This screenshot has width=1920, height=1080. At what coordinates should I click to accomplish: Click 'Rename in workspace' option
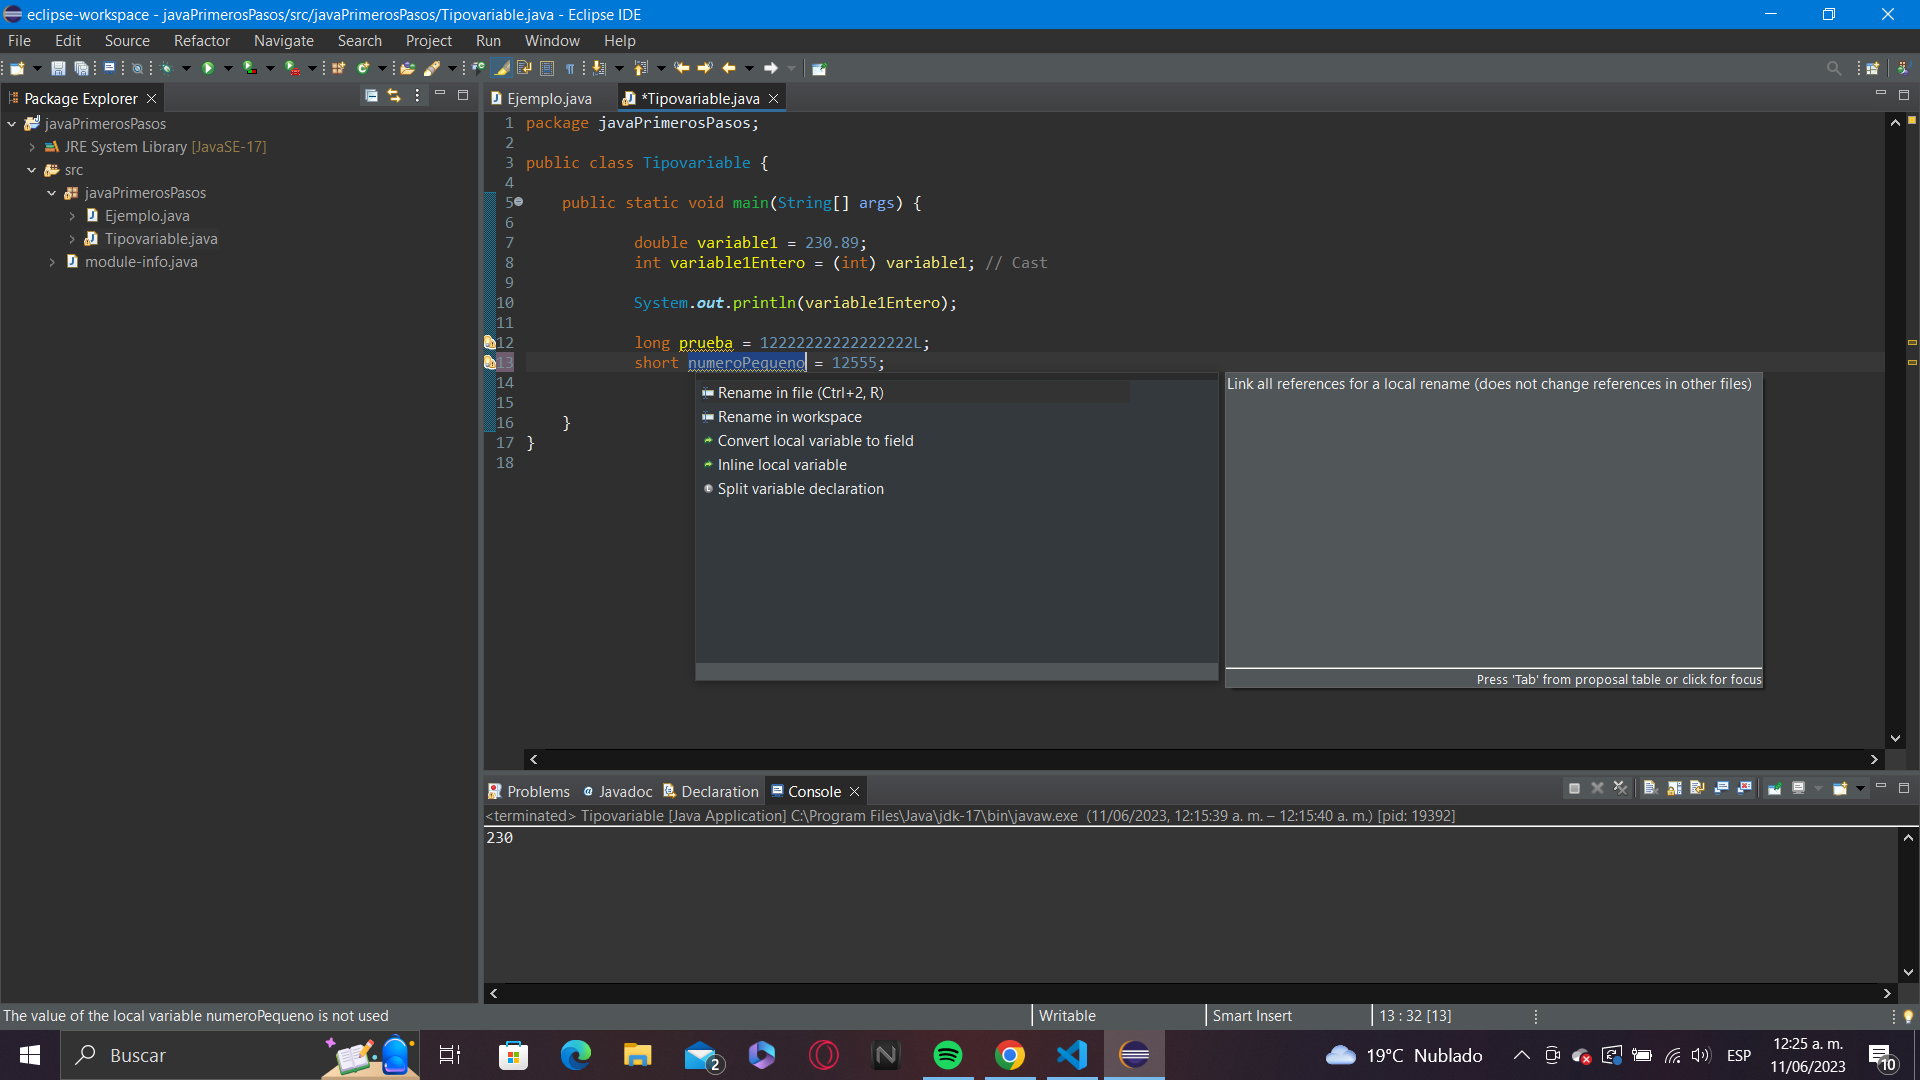pyautogui.click(x=789, y=417)
